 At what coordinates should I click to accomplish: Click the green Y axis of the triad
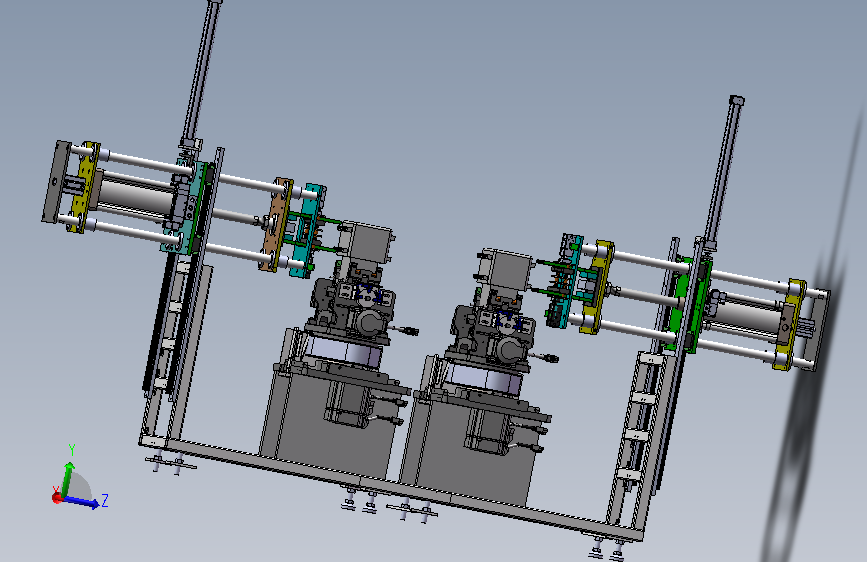(x=67, y=479)
